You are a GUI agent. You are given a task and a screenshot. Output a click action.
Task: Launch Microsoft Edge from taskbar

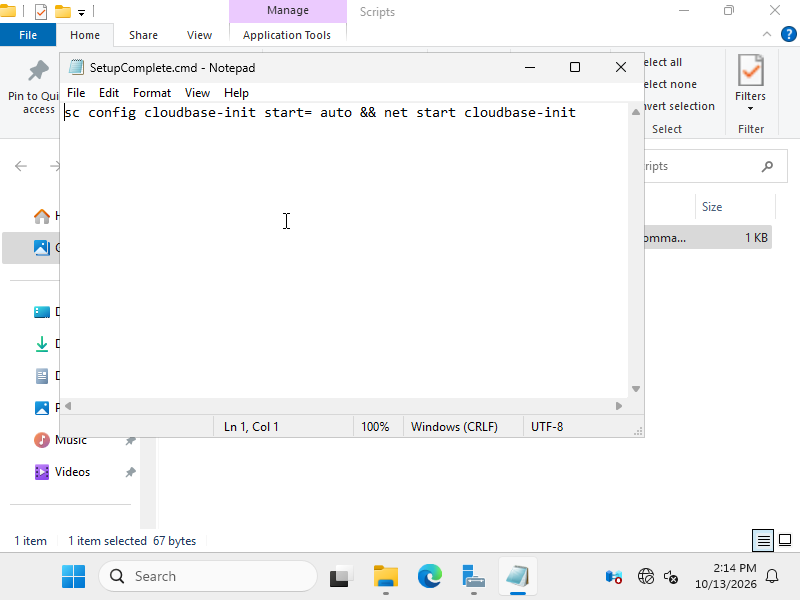pos(430,577)
